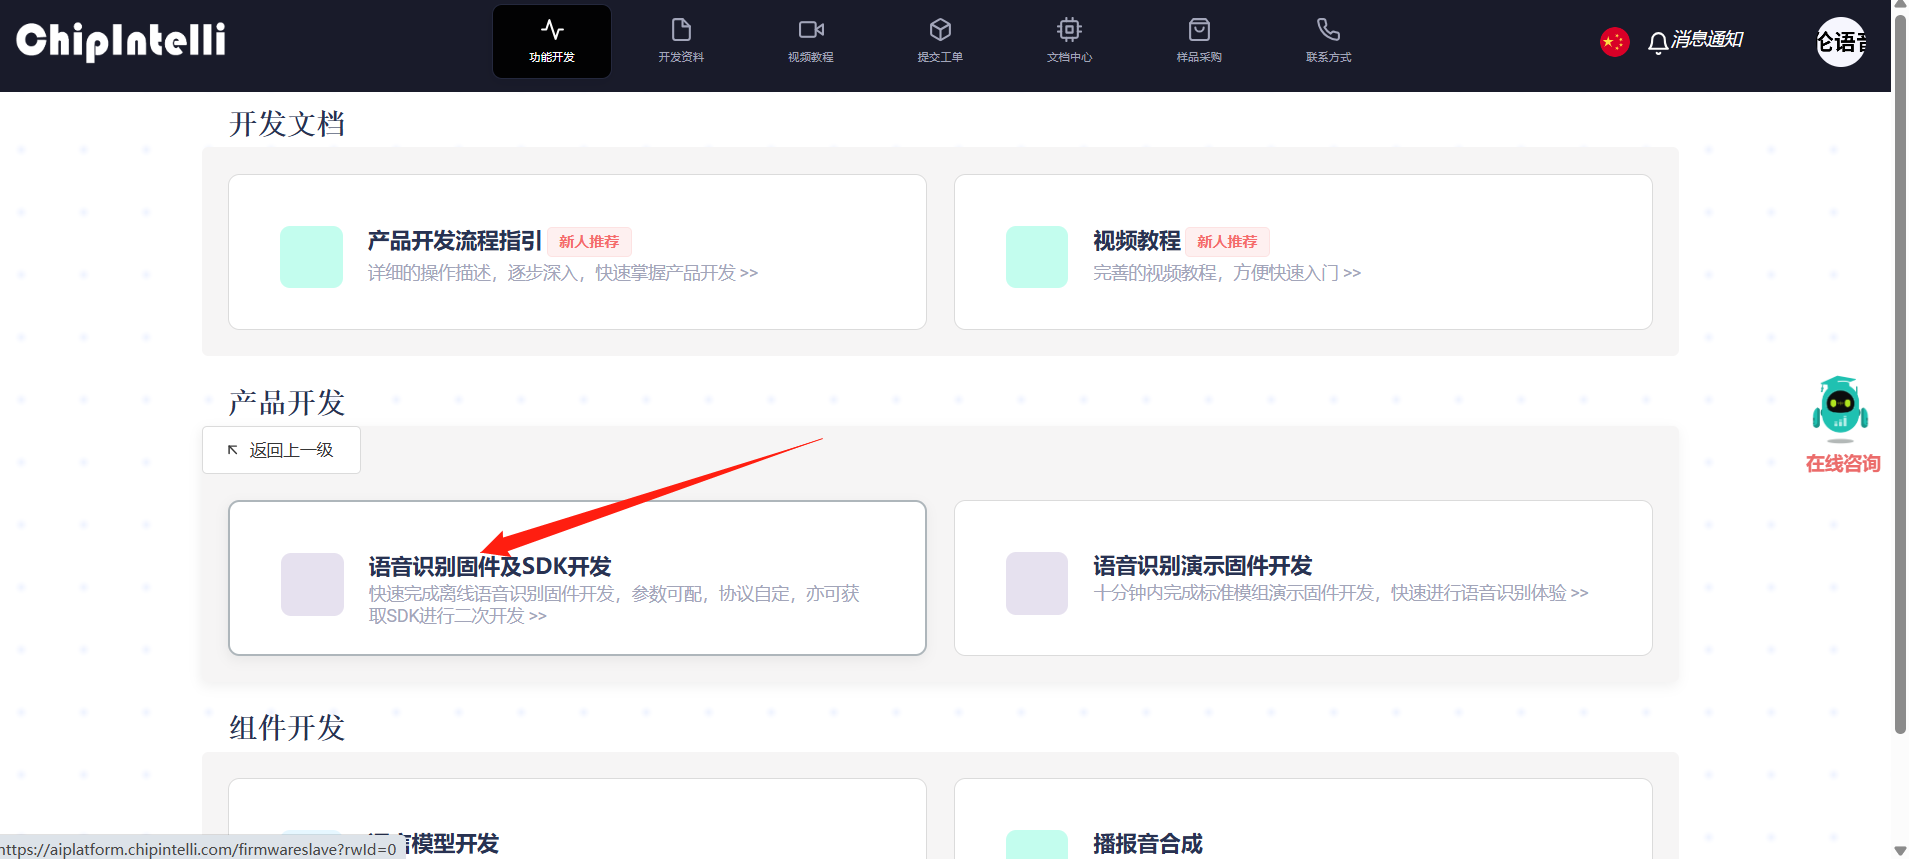
Task: Click 新人推荐 tag beside 产品开发流程指引
Action: coord(589,242)
